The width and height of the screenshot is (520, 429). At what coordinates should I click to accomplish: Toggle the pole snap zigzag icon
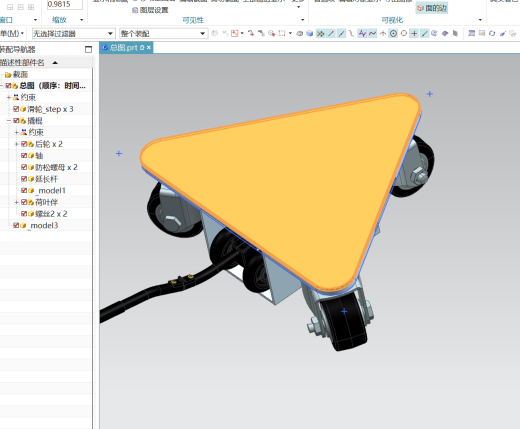point(362,33)
